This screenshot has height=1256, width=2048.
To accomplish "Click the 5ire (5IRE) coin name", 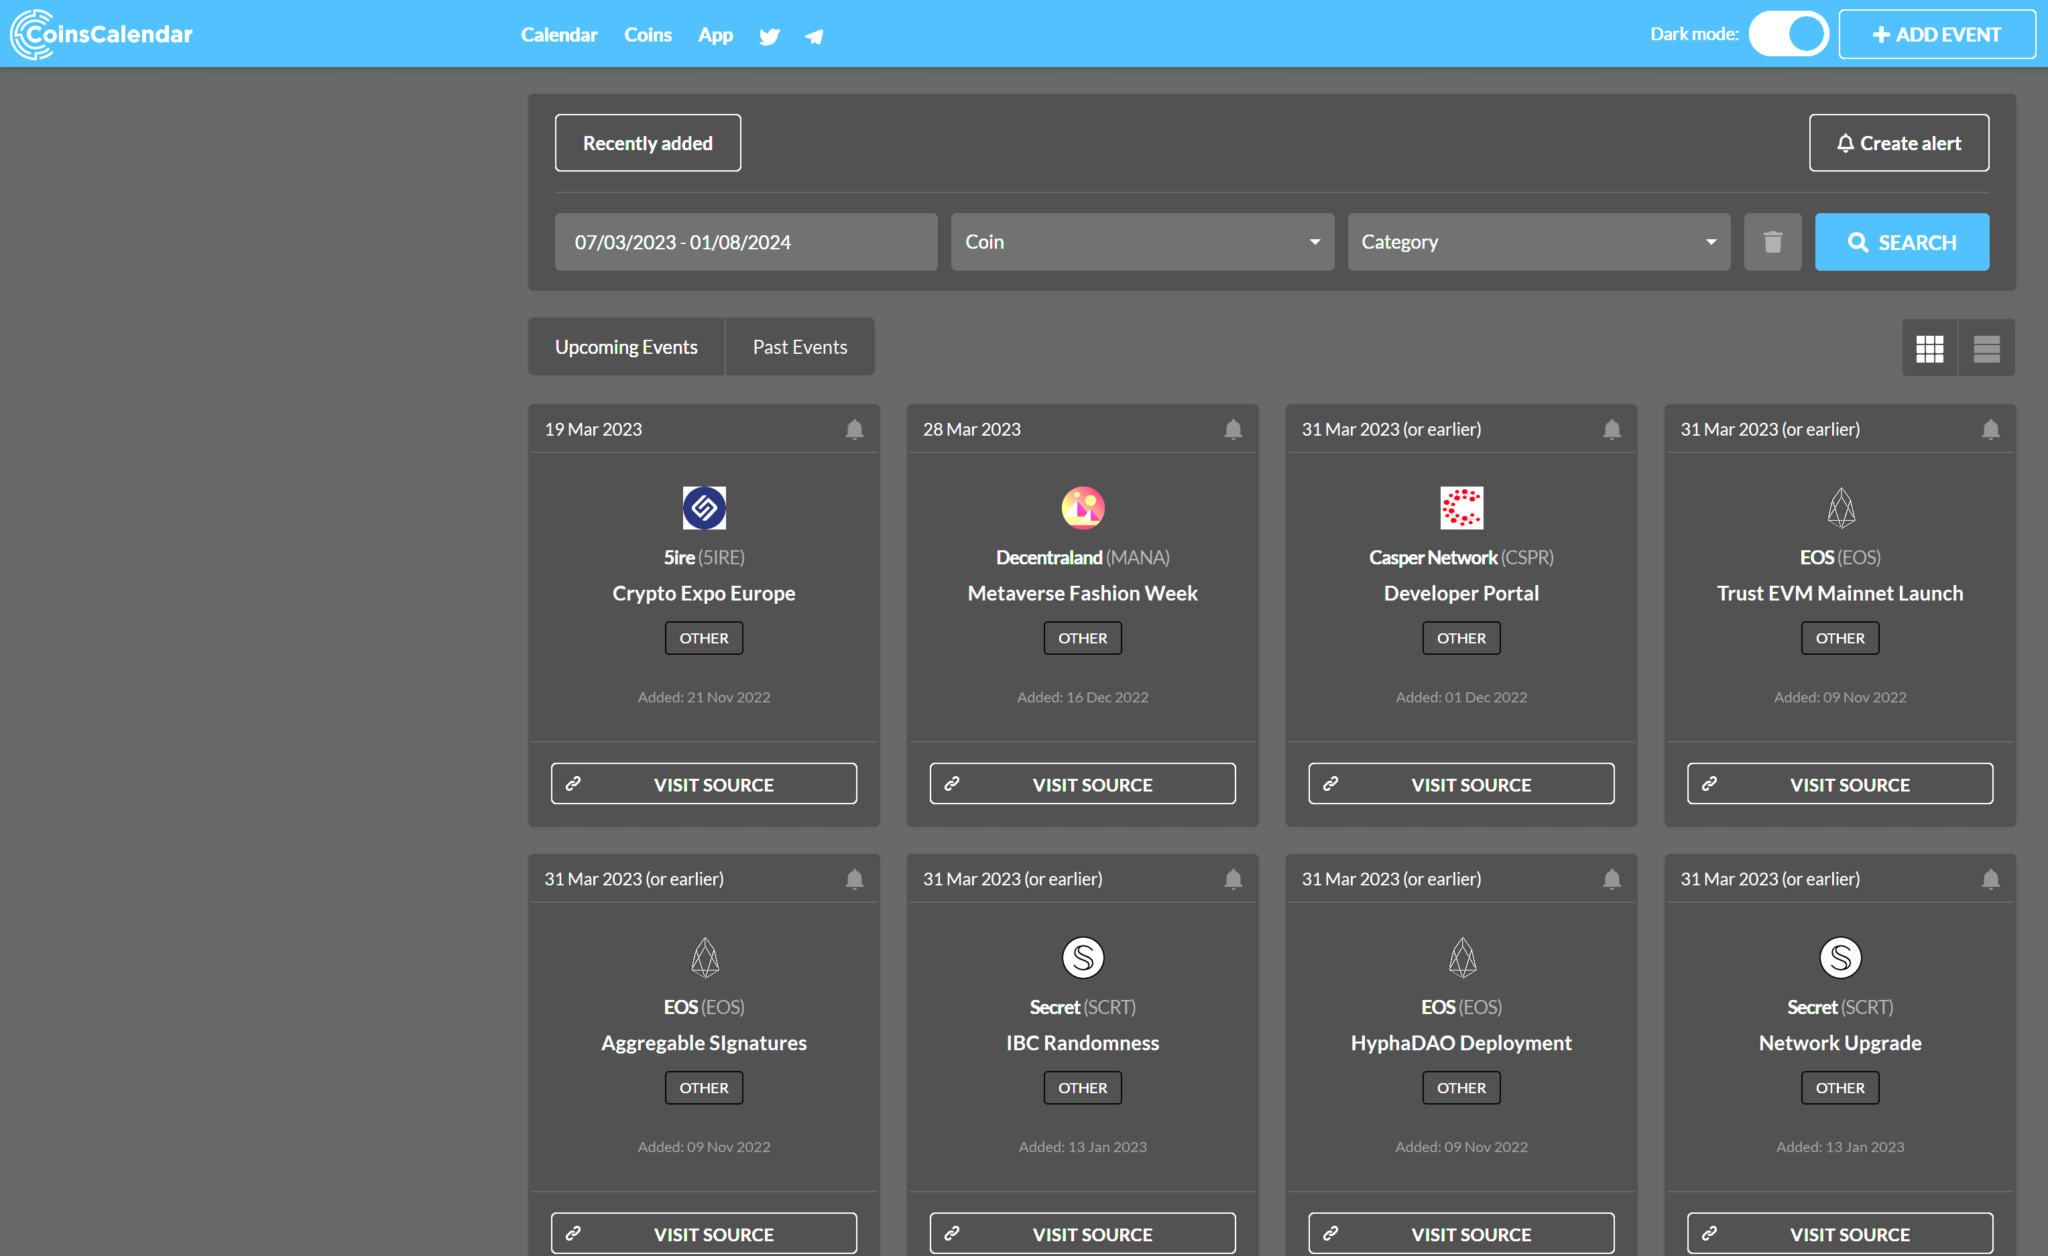I will point(704,557).
